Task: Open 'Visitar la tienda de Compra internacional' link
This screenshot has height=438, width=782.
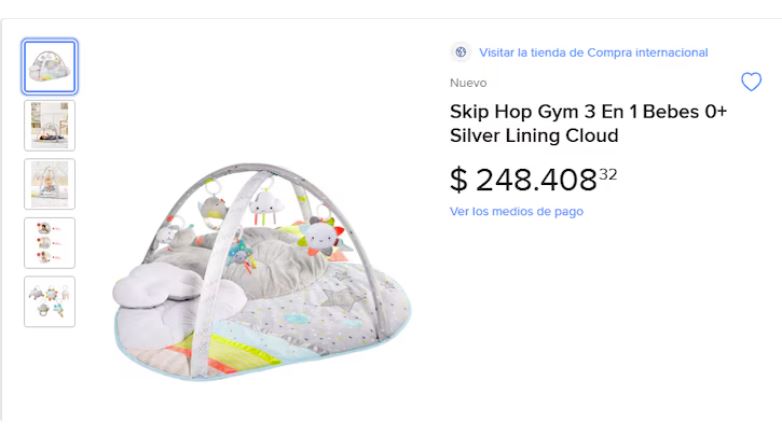Action: pos(593,52)
